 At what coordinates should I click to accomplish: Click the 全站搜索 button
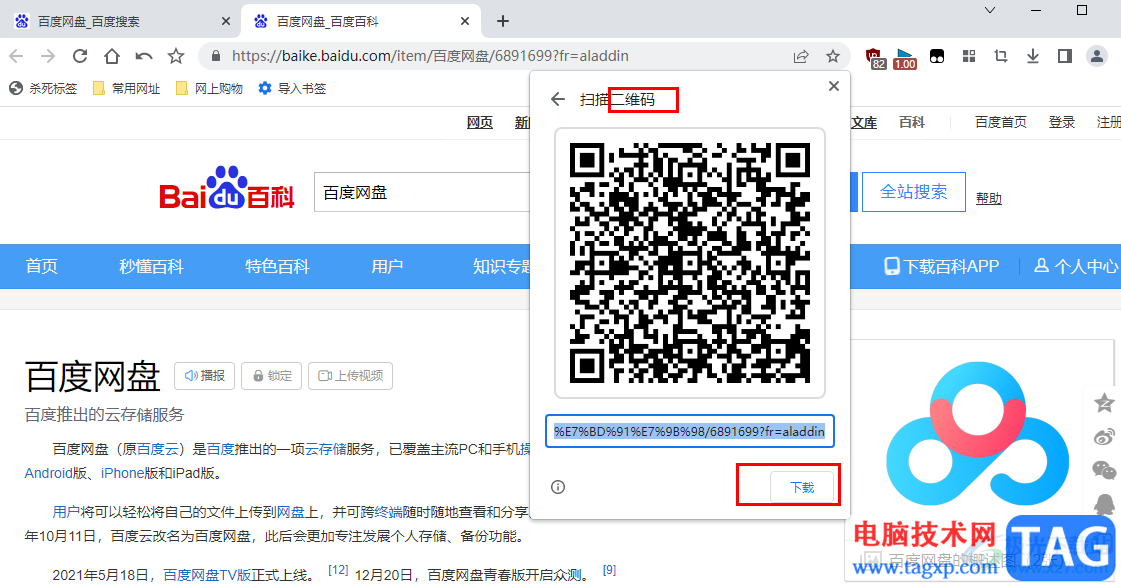coord(914,192)
